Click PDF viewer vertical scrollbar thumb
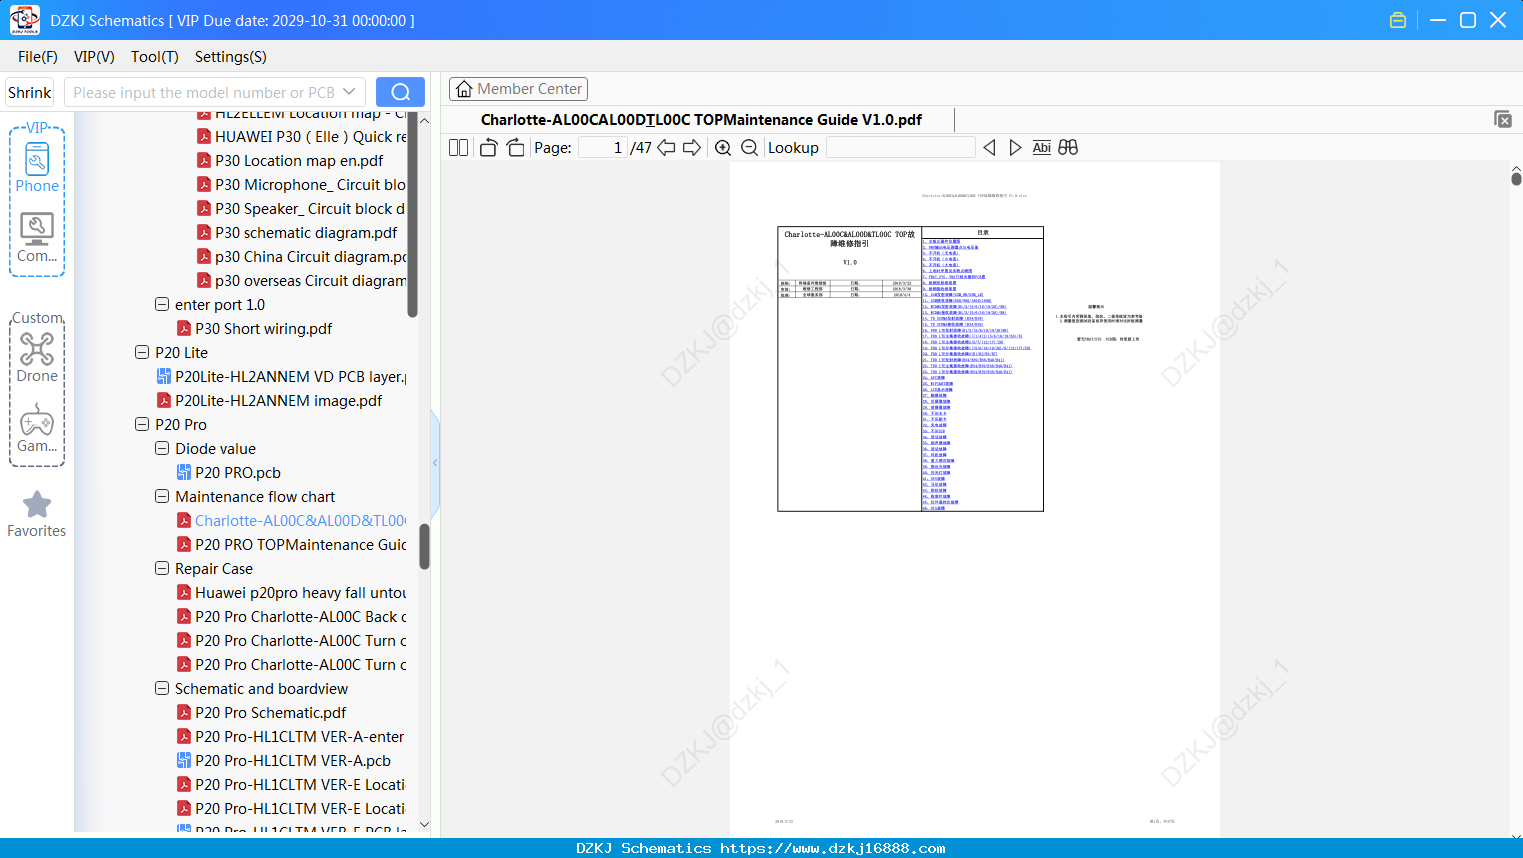This screenshot has width=1523, height=858. point(1516,178)
